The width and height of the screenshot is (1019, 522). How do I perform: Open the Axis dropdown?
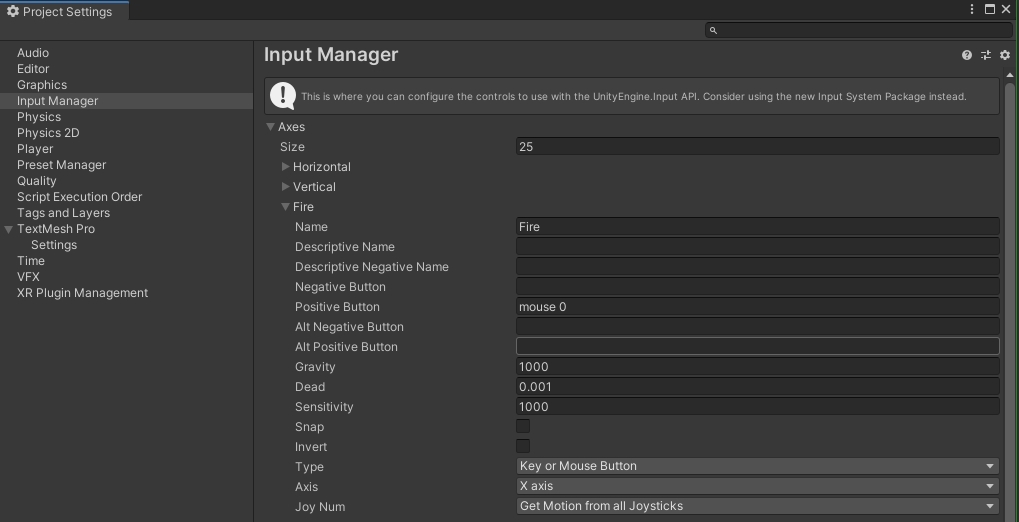coord(758,486)
